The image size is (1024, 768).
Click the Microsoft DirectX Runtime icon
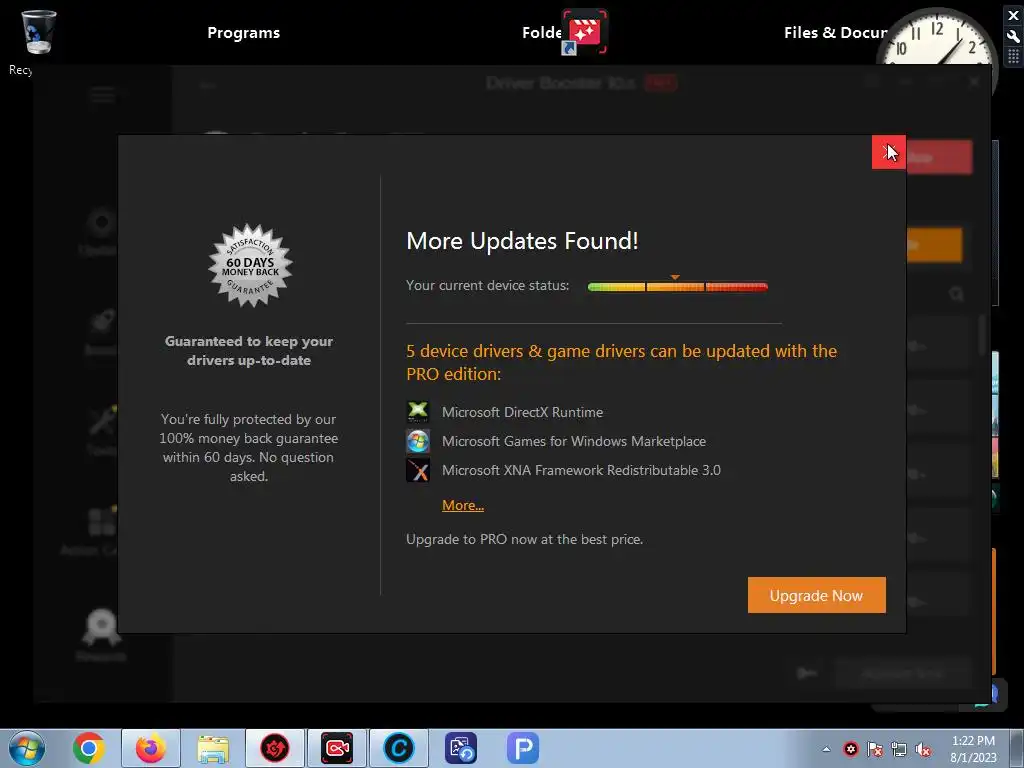pos(418,412)
